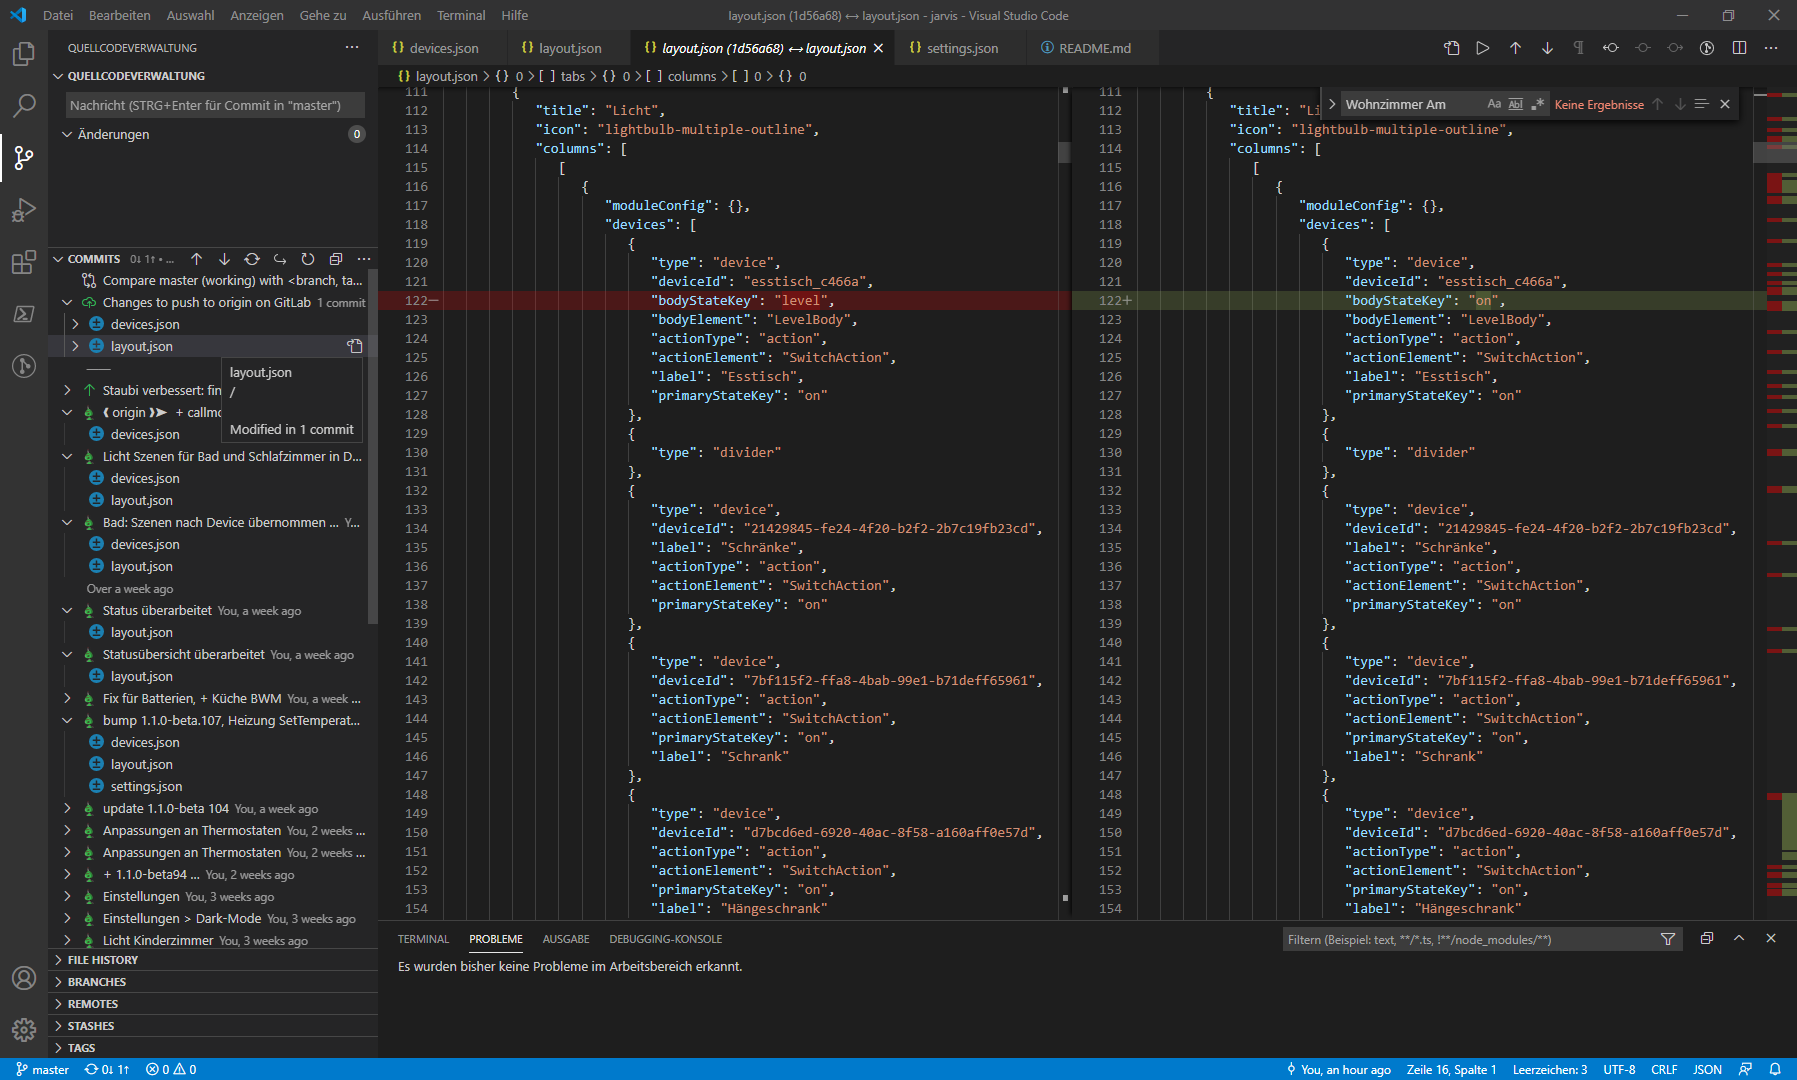
Task: Open the Manage gear icon
Action: 24,1029
